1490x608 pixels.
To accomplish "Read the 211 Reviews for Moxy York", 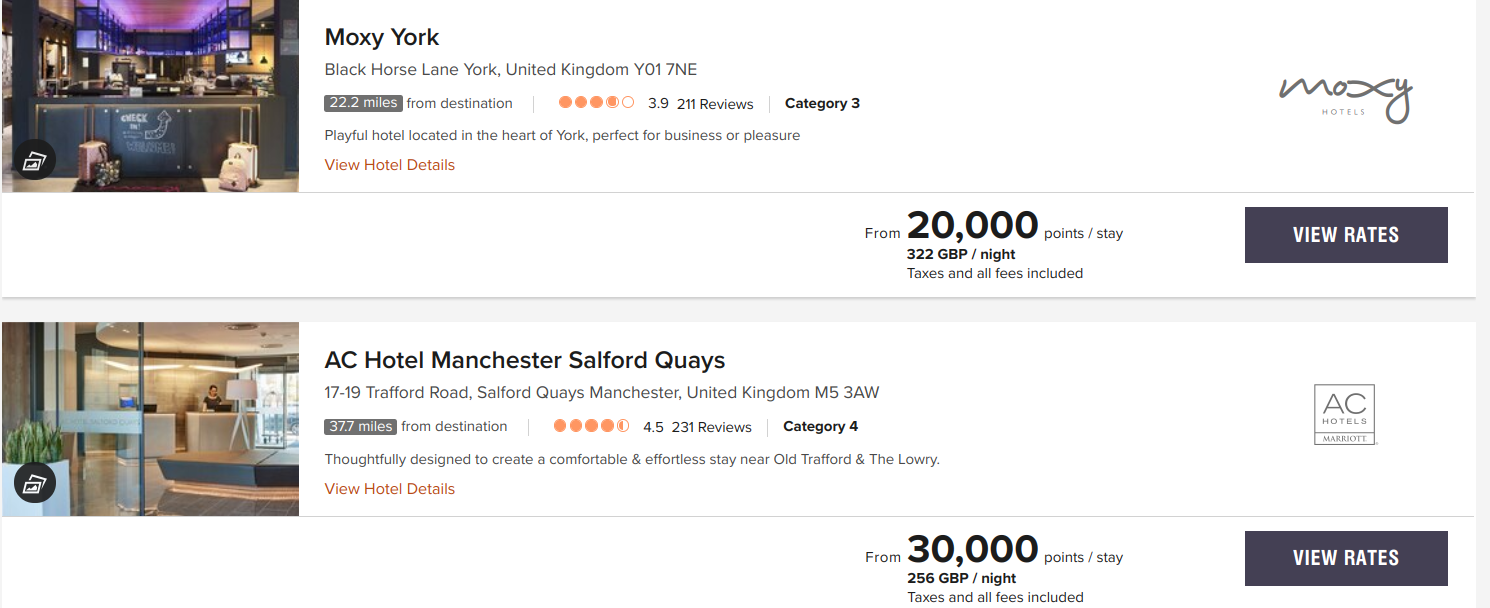I will tap(714, 104).
